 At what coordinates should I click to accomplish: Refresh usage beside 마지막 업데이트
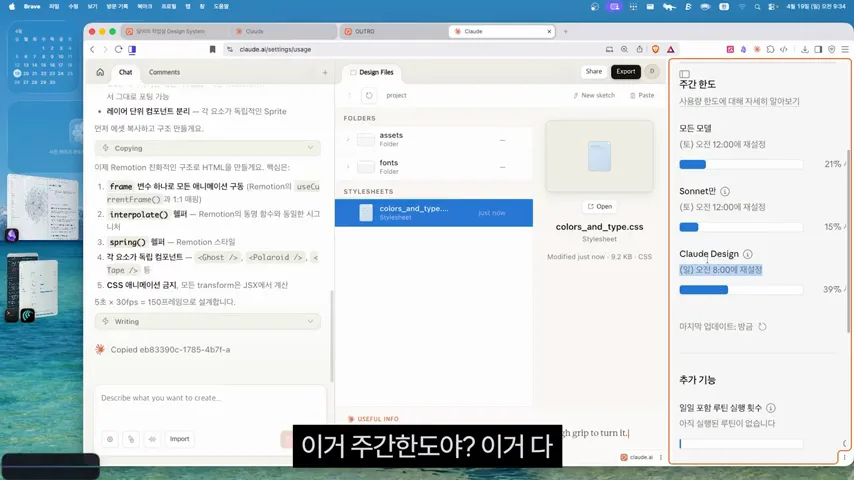point(762,326)
